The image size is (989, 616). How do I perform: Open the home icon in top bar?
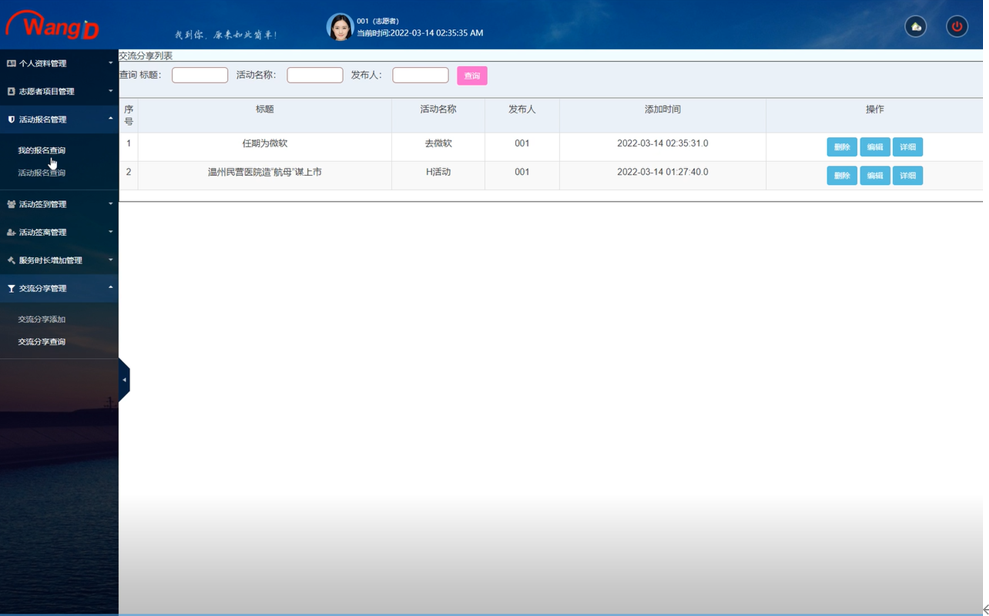[x=915, y=26]
